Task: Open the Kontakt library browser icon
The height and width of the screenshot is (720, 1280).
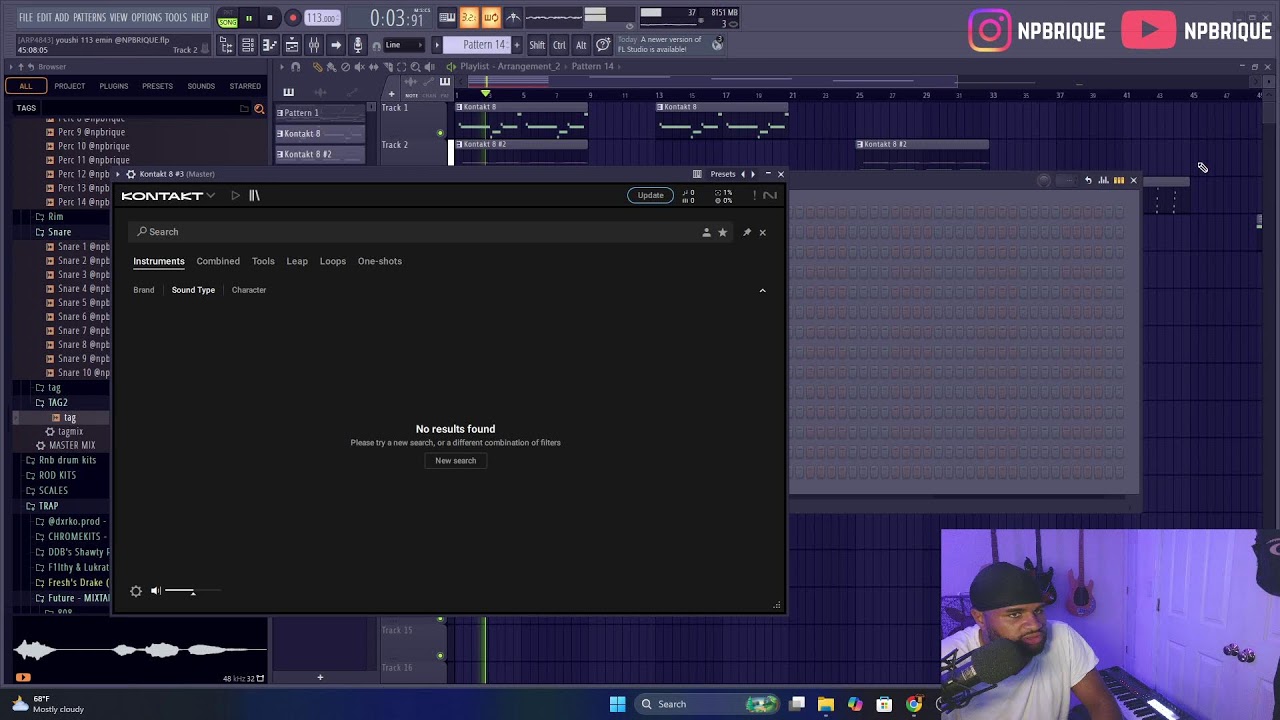Action: (x=254, y=196)
